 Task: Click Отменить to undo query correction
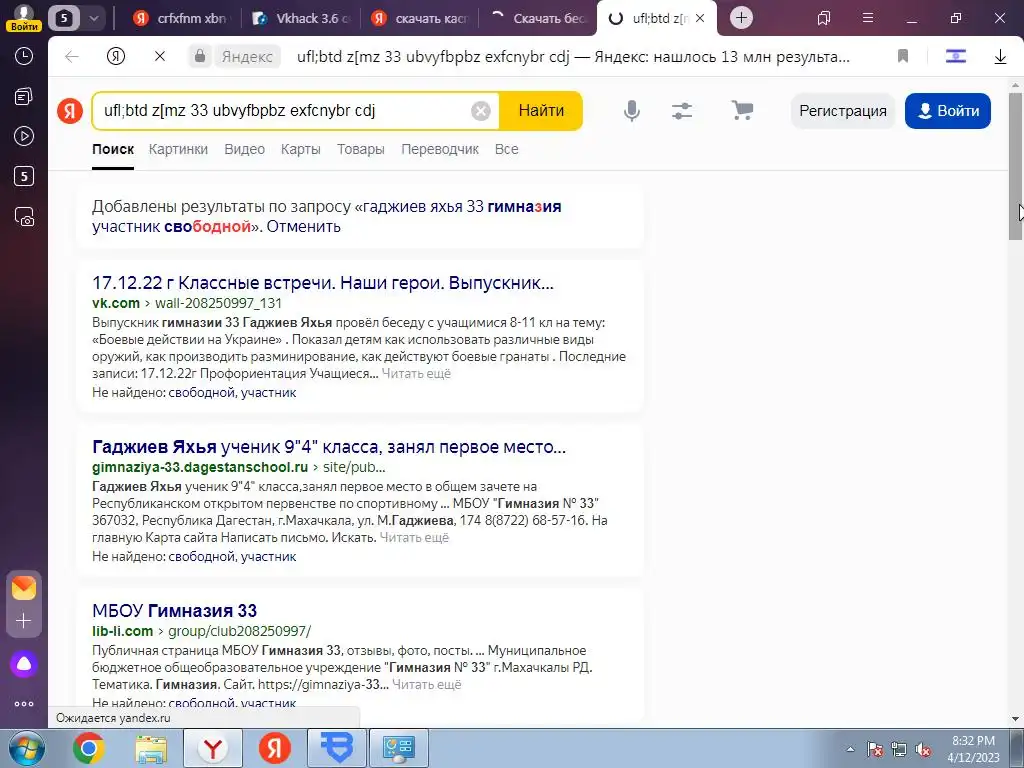click(304, 227)
